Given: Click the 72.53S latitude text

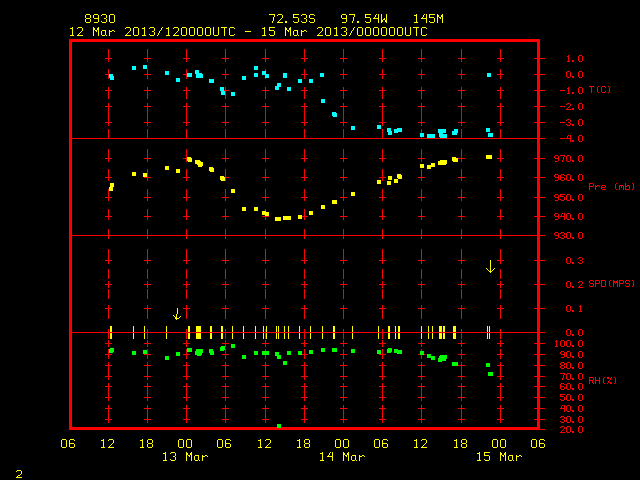Looking at the screenshot, I should [x=292, y=19].
